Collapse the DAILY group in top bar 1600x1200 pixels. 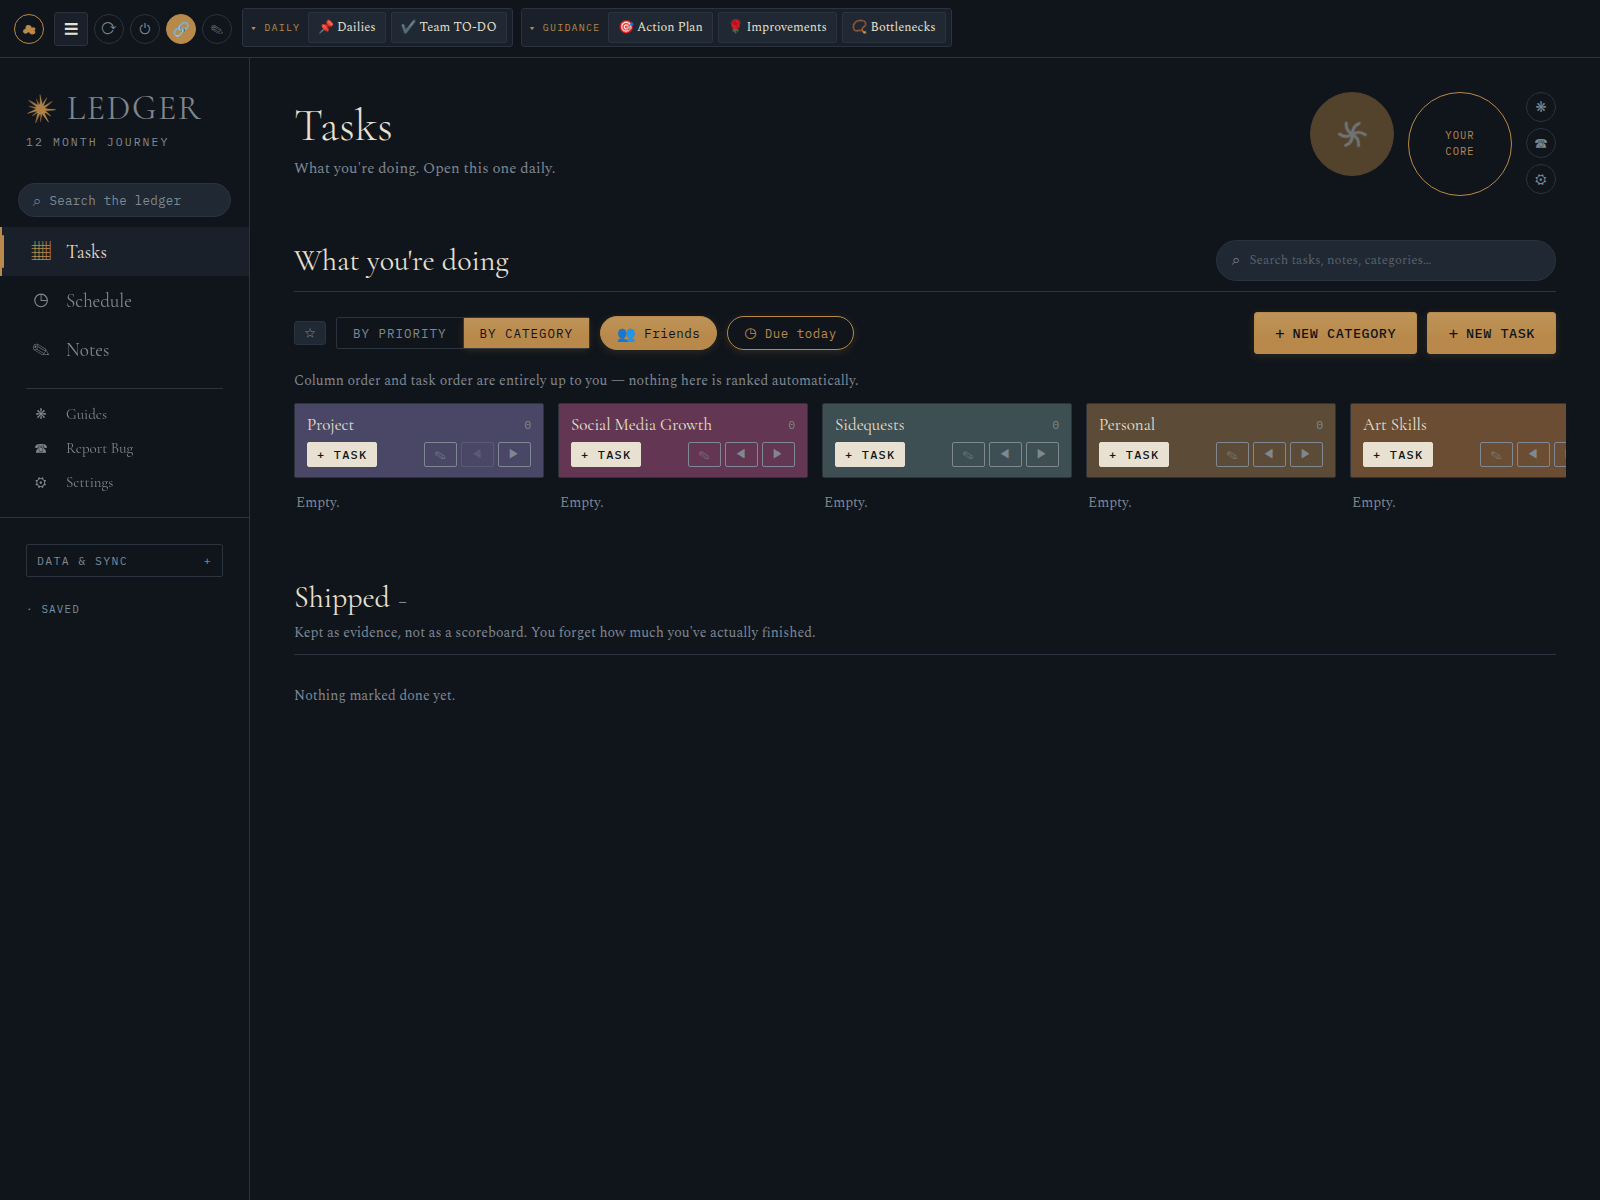click(x=275, y=28)
